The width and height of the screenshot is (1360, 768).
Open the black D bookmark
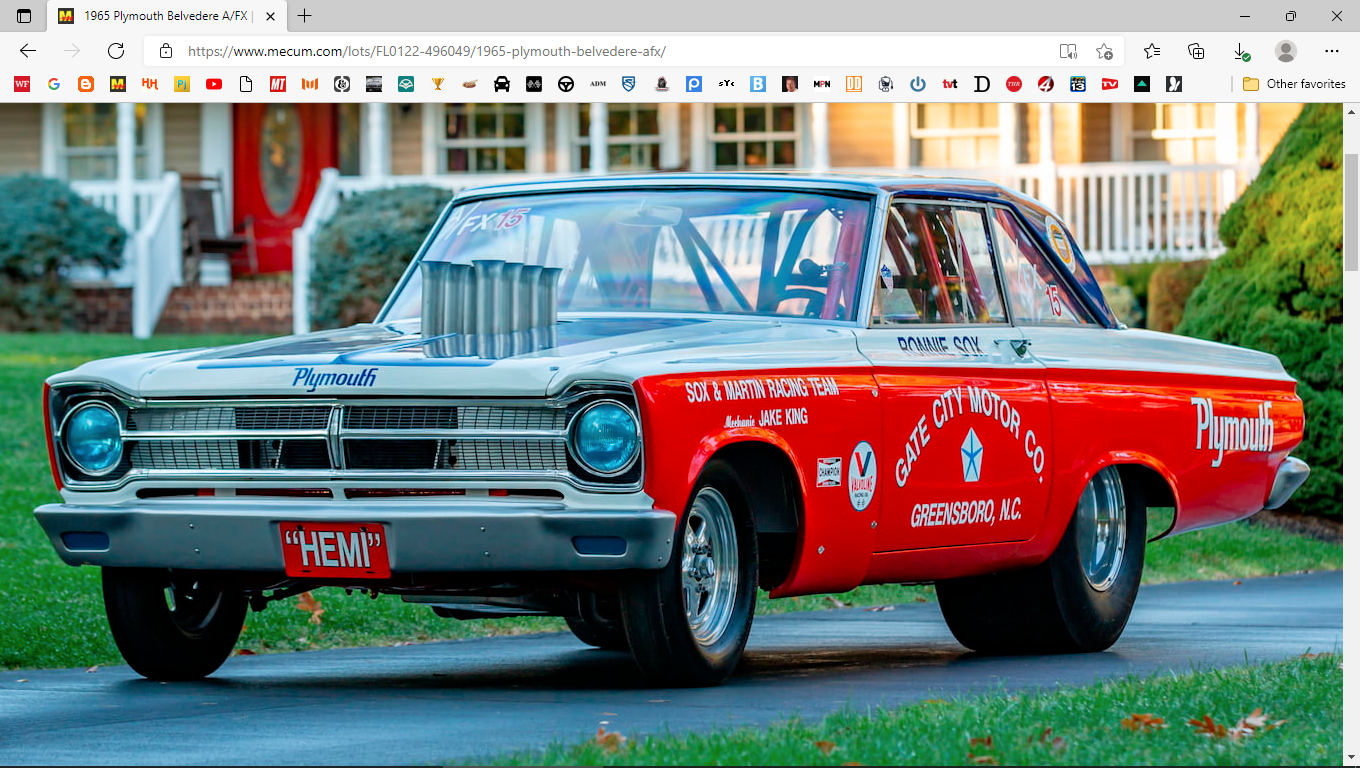982,84
